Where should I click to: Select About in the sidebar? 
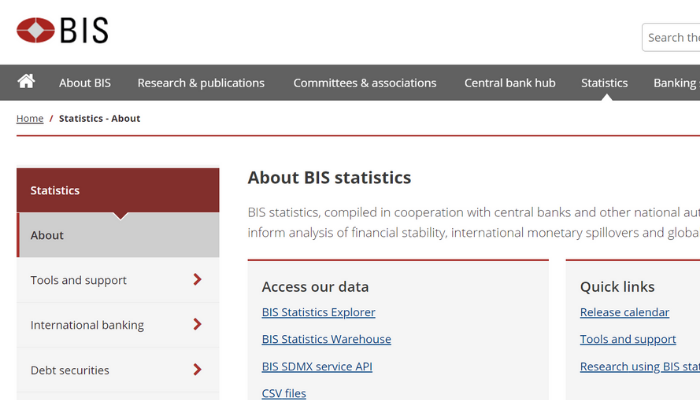pos(118,235)
